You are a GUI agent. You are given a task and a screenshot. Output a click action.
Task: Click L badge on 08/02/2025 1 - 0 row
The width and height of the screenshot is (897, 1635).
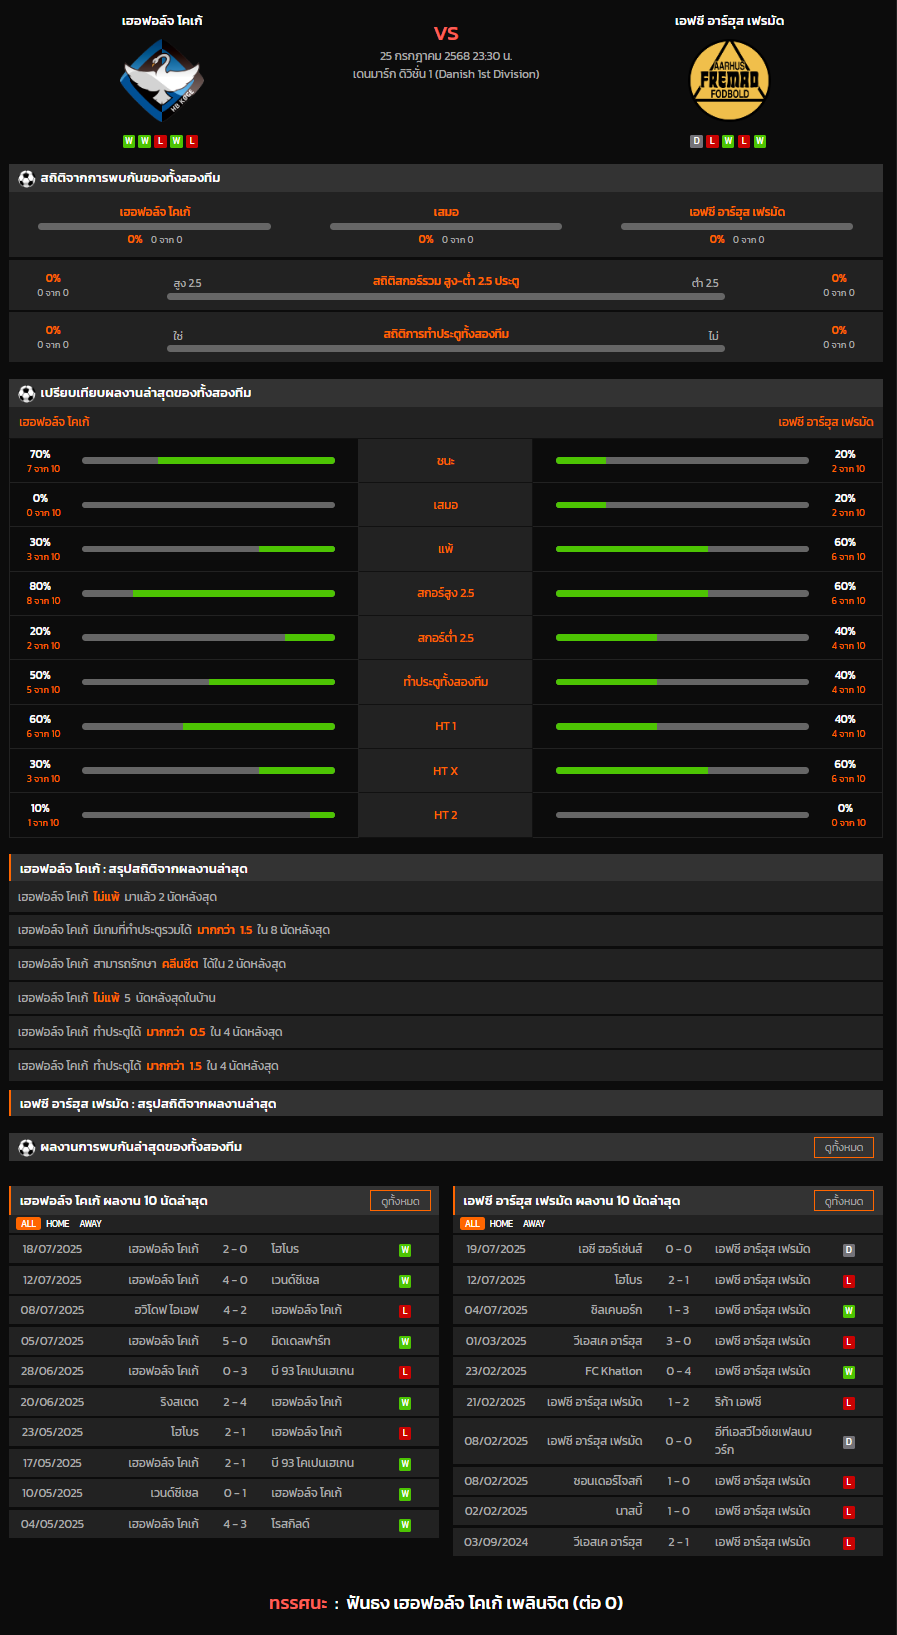tap(849, 1482)
